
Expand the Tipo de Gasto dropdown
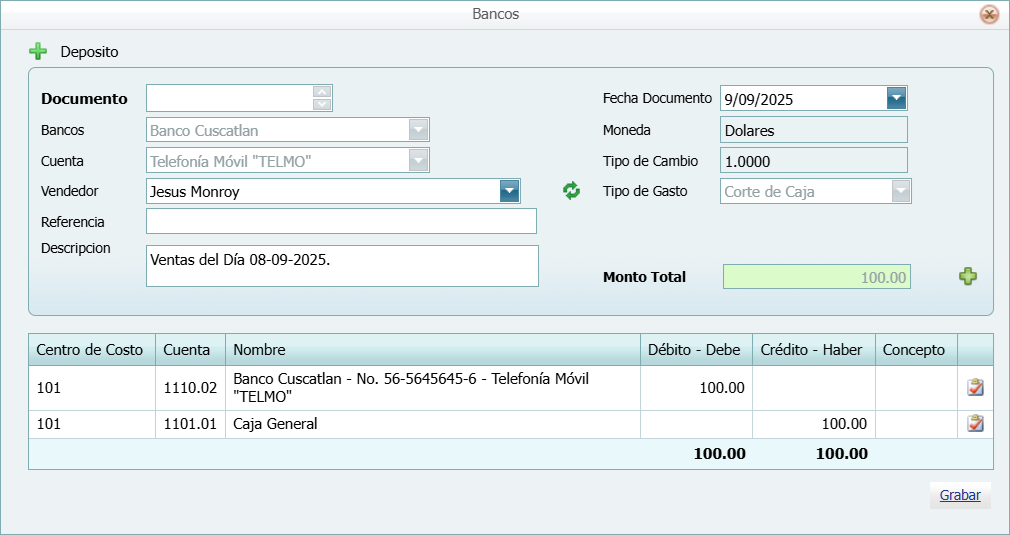[901, 191]
